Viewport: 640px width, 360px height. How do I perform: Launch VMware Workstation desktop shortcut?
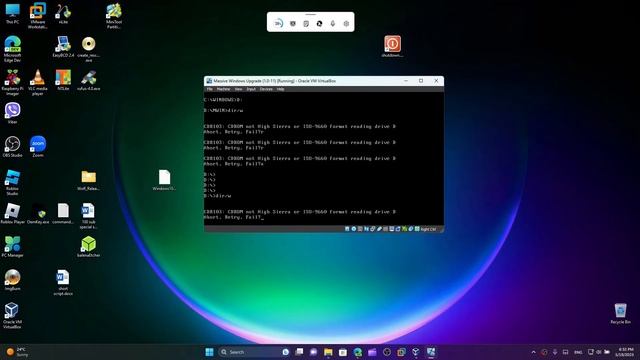click(x=38, y=16)
